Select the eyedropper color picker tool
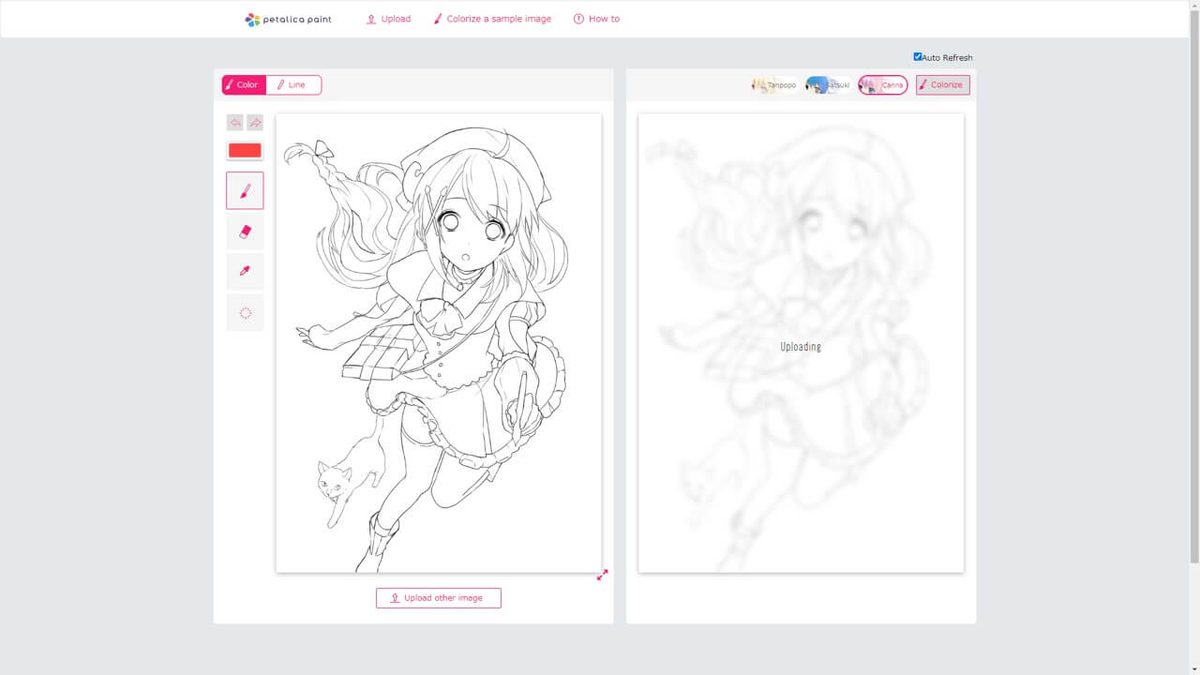 click(x=245, y=271)
